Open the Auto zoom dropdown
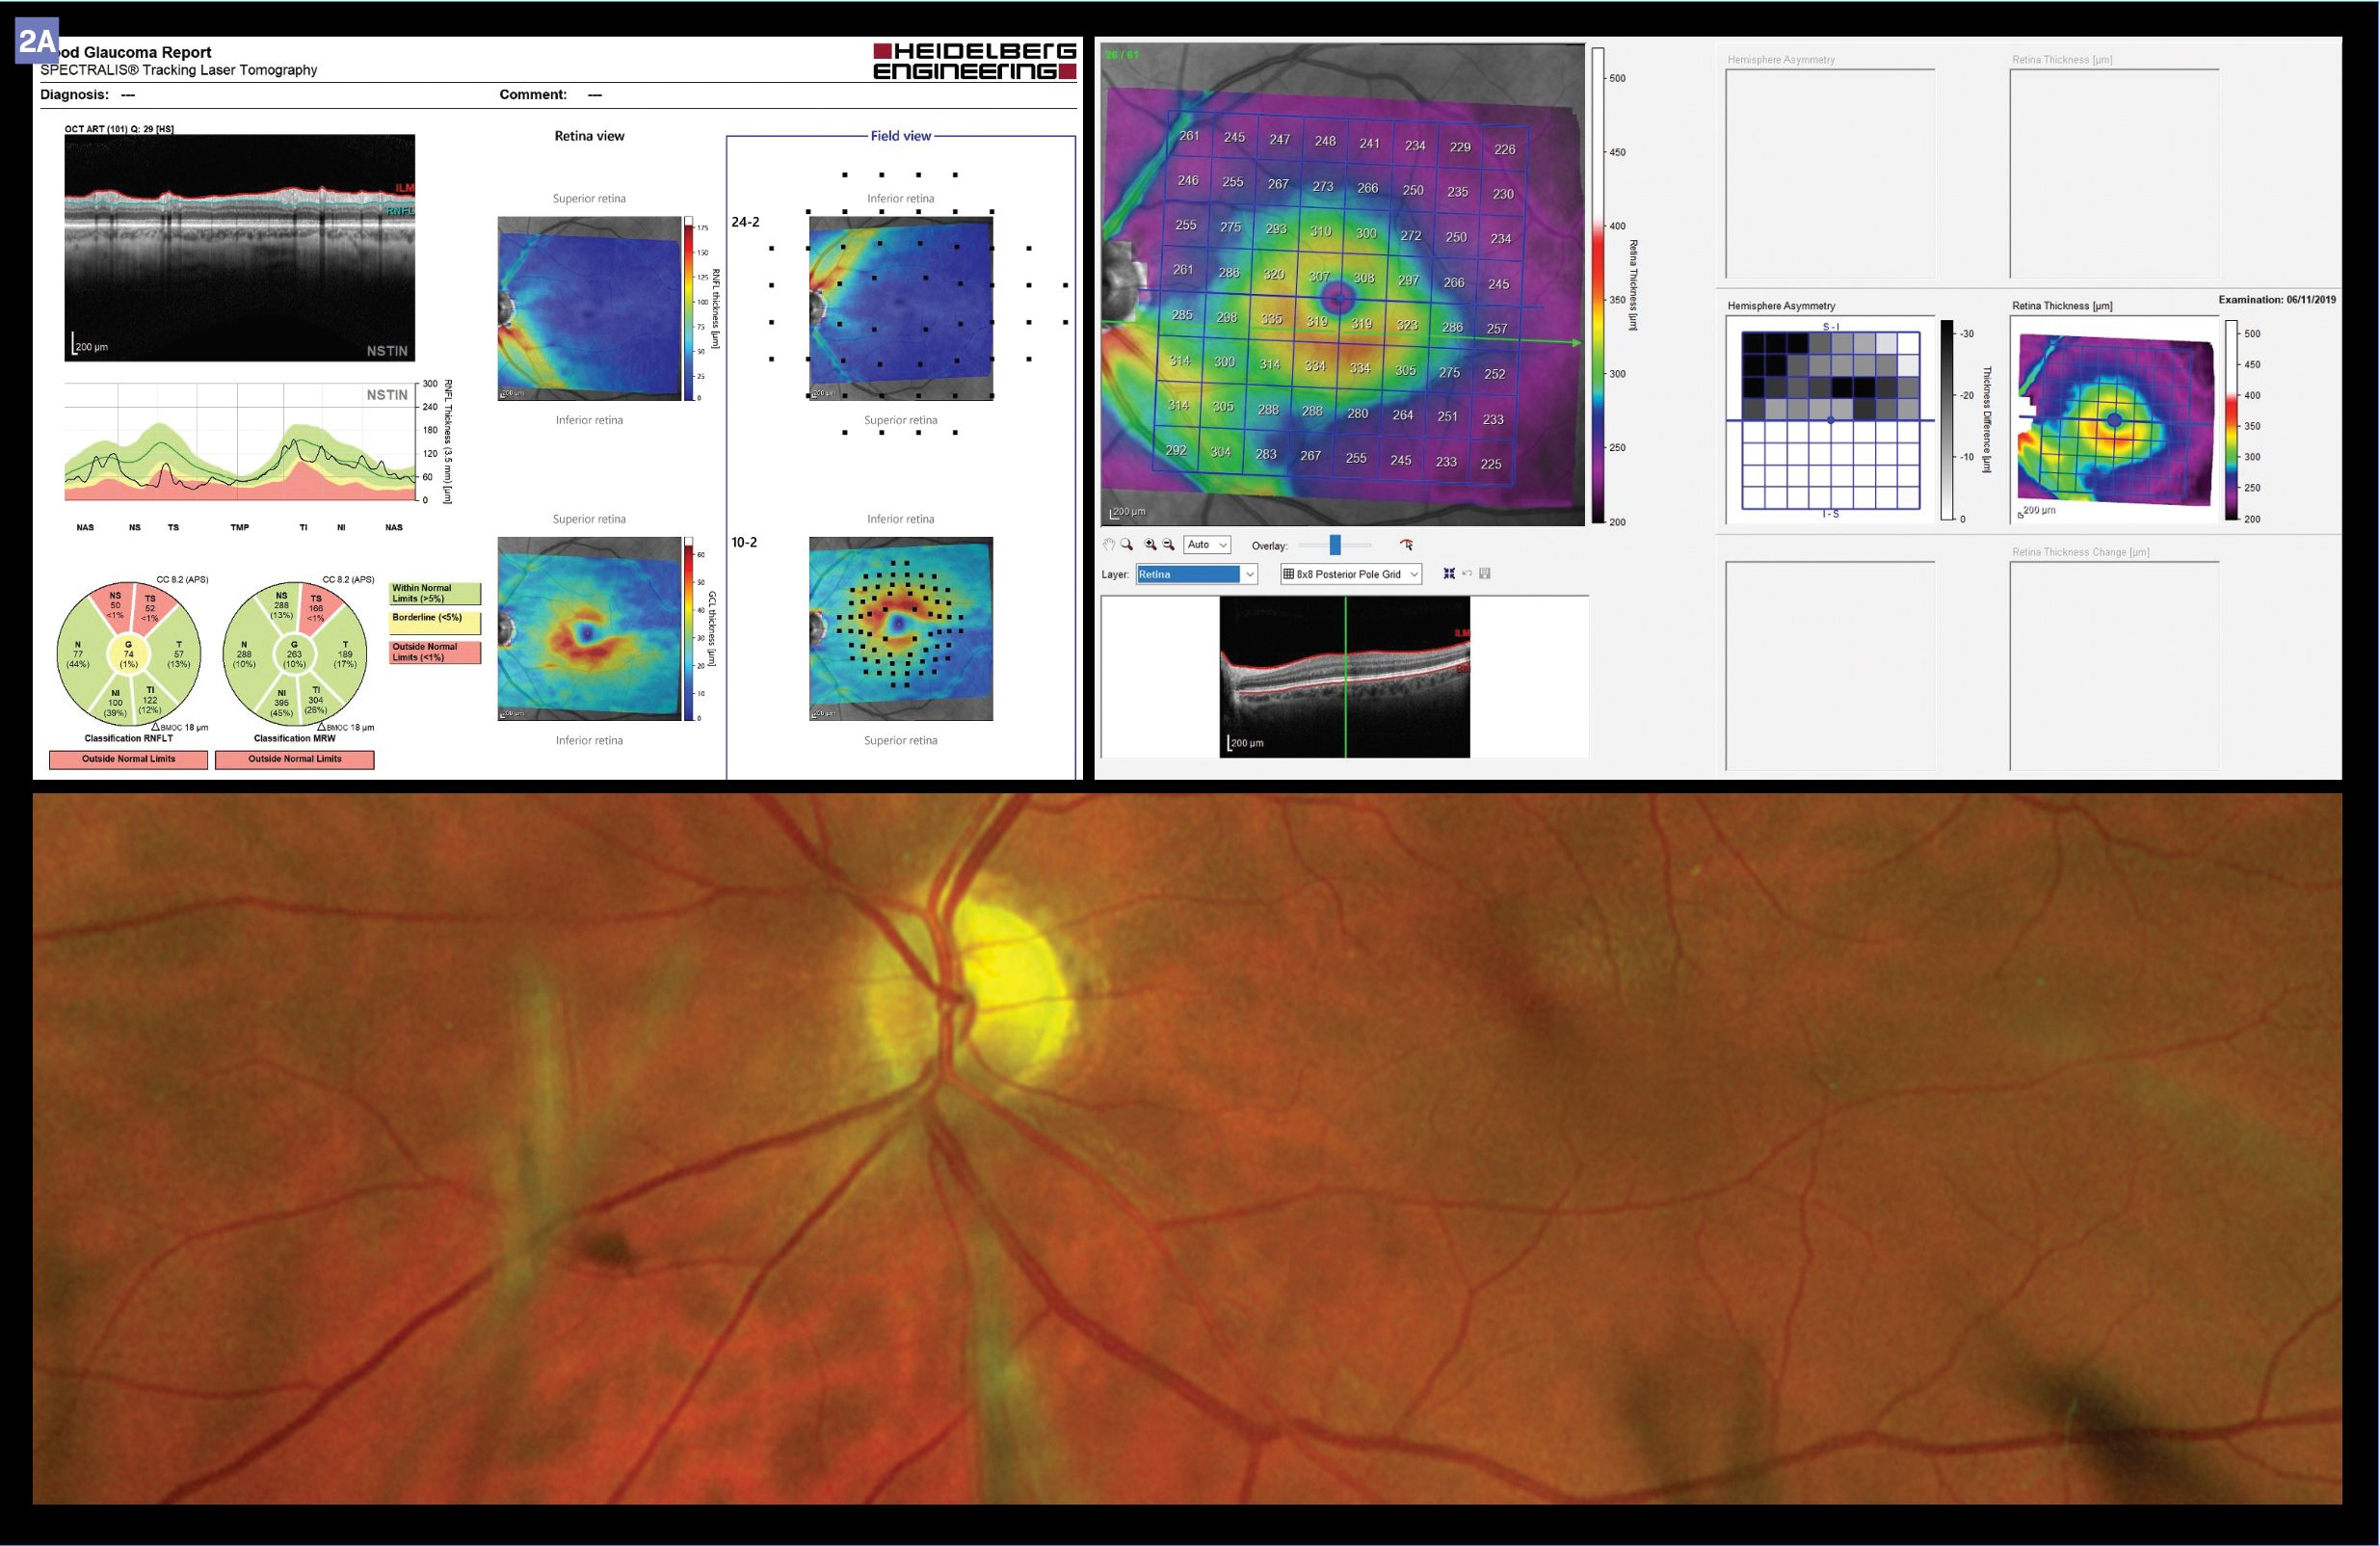The height and width of the screenshot is (1546, 2380). coord(1207,545)
